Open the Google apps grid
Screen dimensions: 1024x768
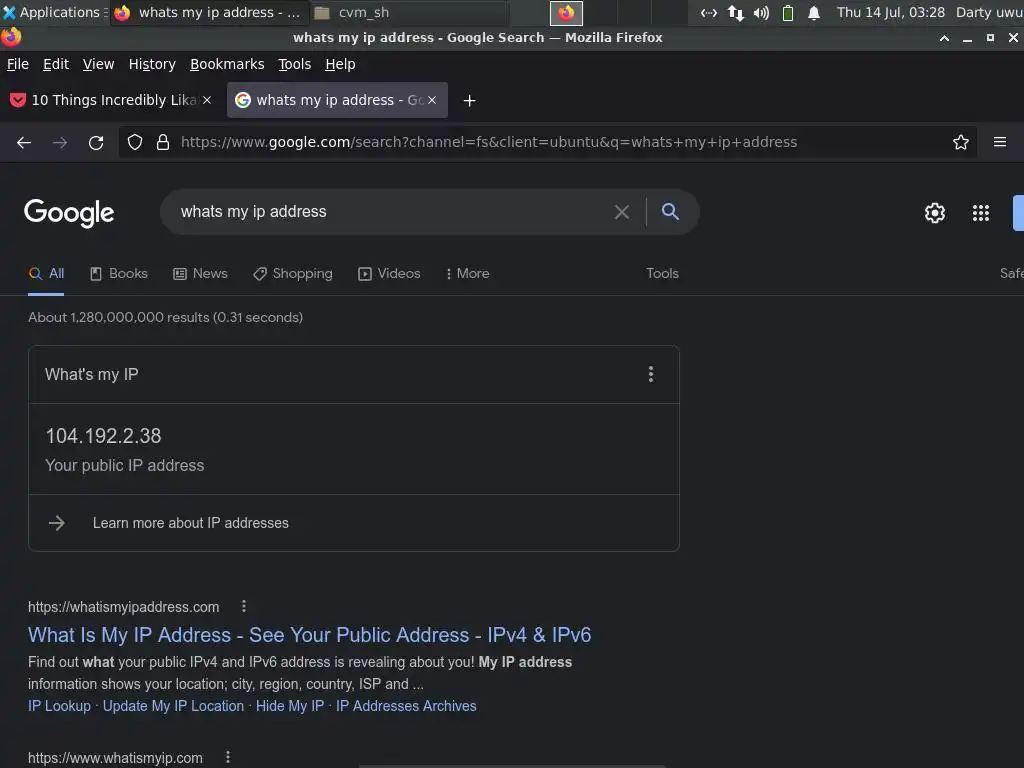tap(981, 213)
